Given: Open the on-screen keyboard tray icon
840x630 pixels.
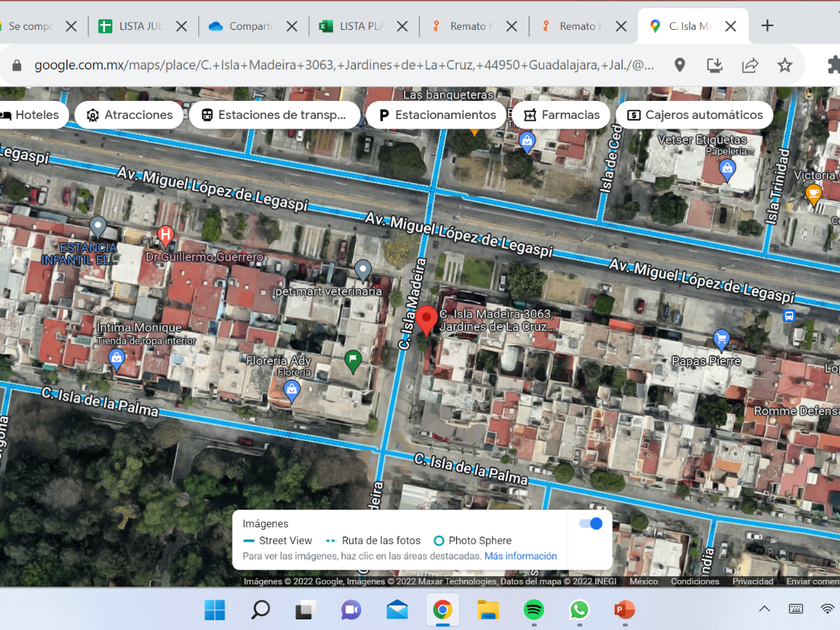Looking at the screenshot, I should (796, 609).
